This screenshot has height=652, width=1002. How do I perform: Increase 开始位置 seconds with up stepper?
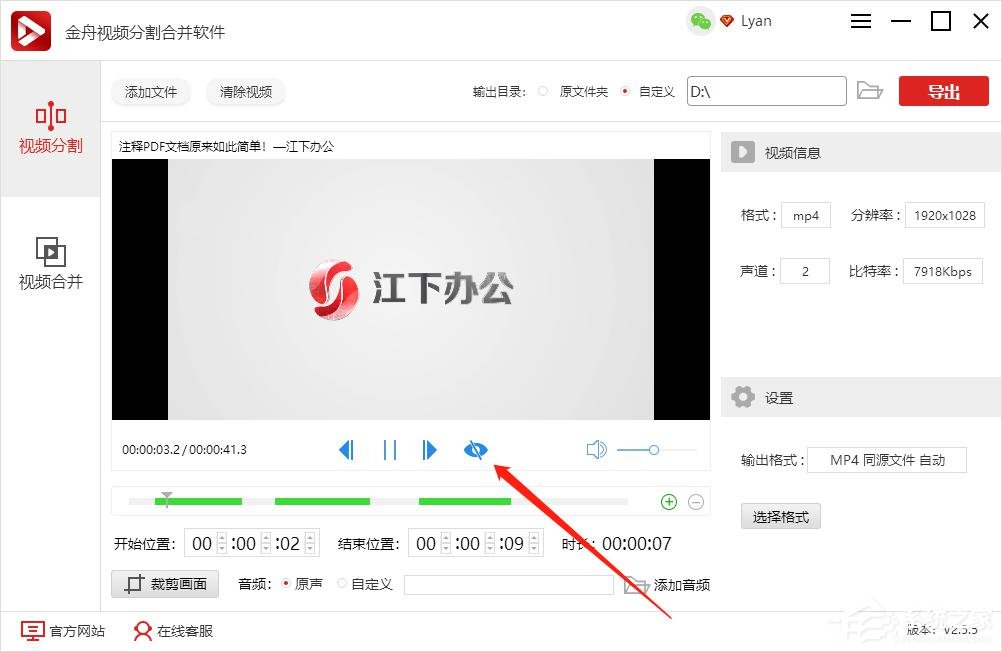pyautogui.click(x=308, y=538)
